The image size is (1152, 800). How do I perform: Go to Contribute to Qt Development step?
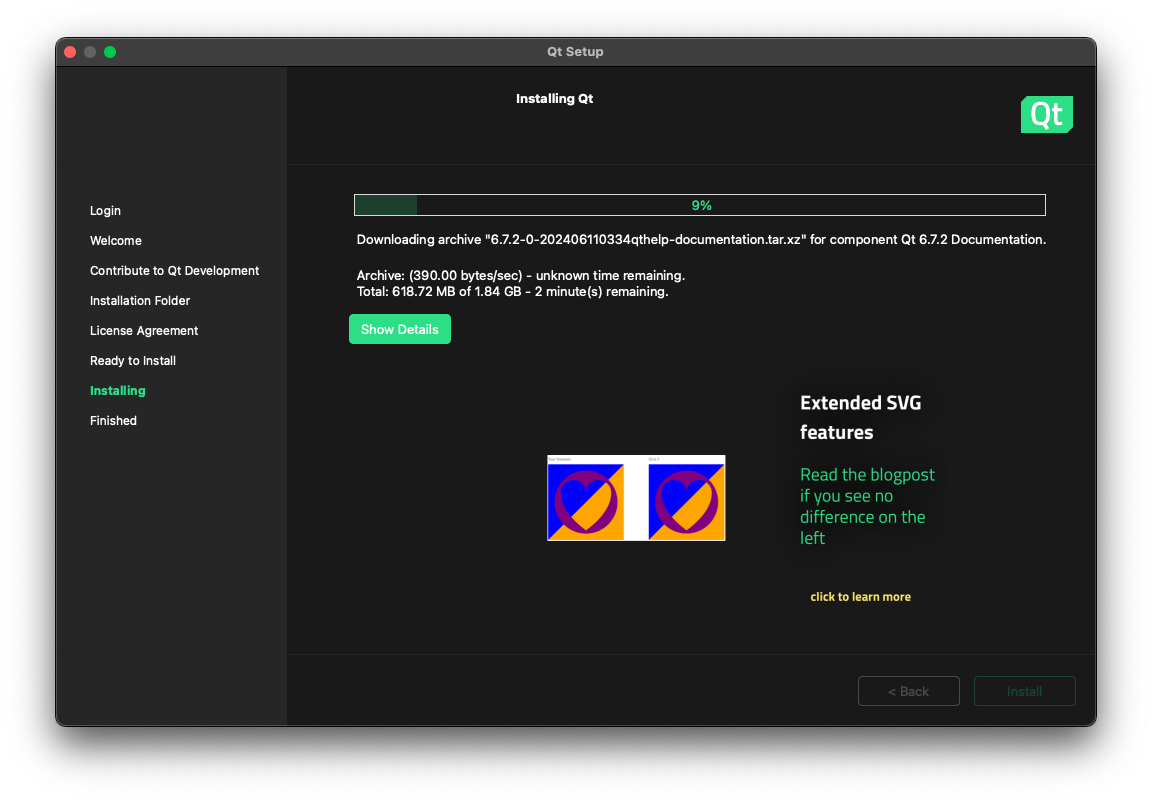point(174,271)
